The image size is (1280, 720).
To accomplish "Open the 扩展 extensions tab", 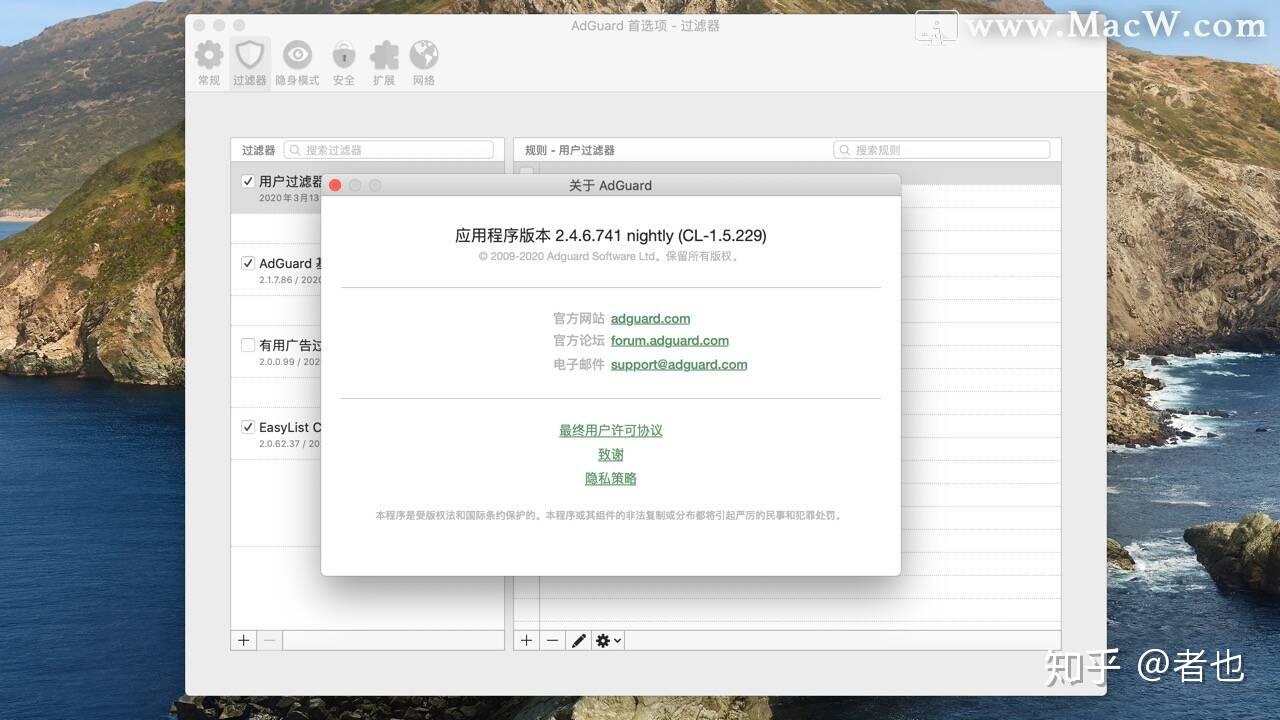I will click(384, 64).
